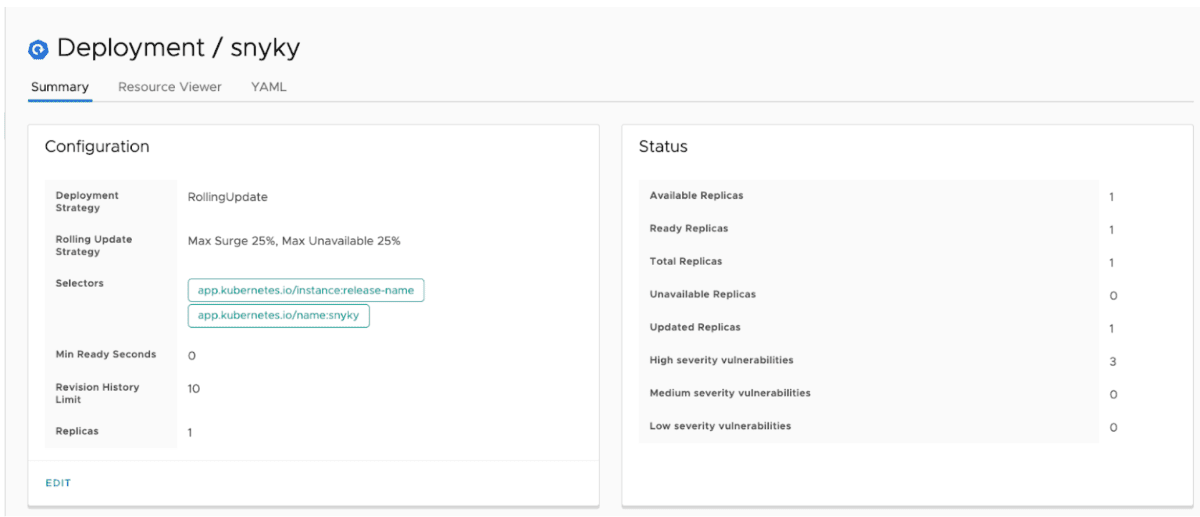Click the Min Ready Seconds label
The height and width of the screenshot is (517, 1200).
click(106, 354)
